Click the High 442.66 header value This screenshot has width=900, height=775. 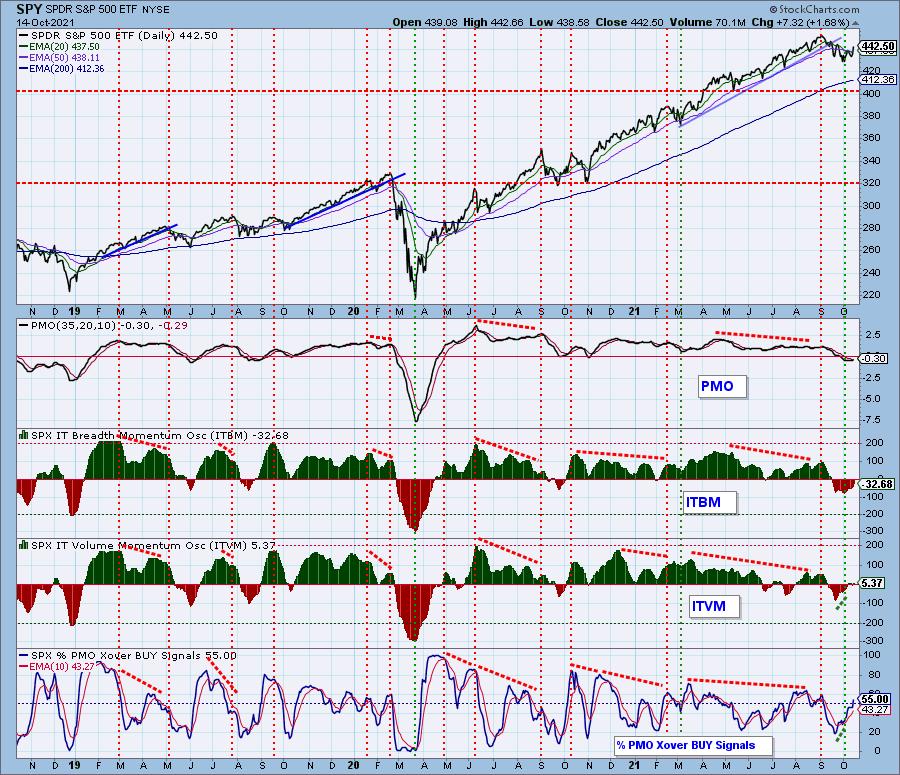pyautogui.click(x=493, y=22)
